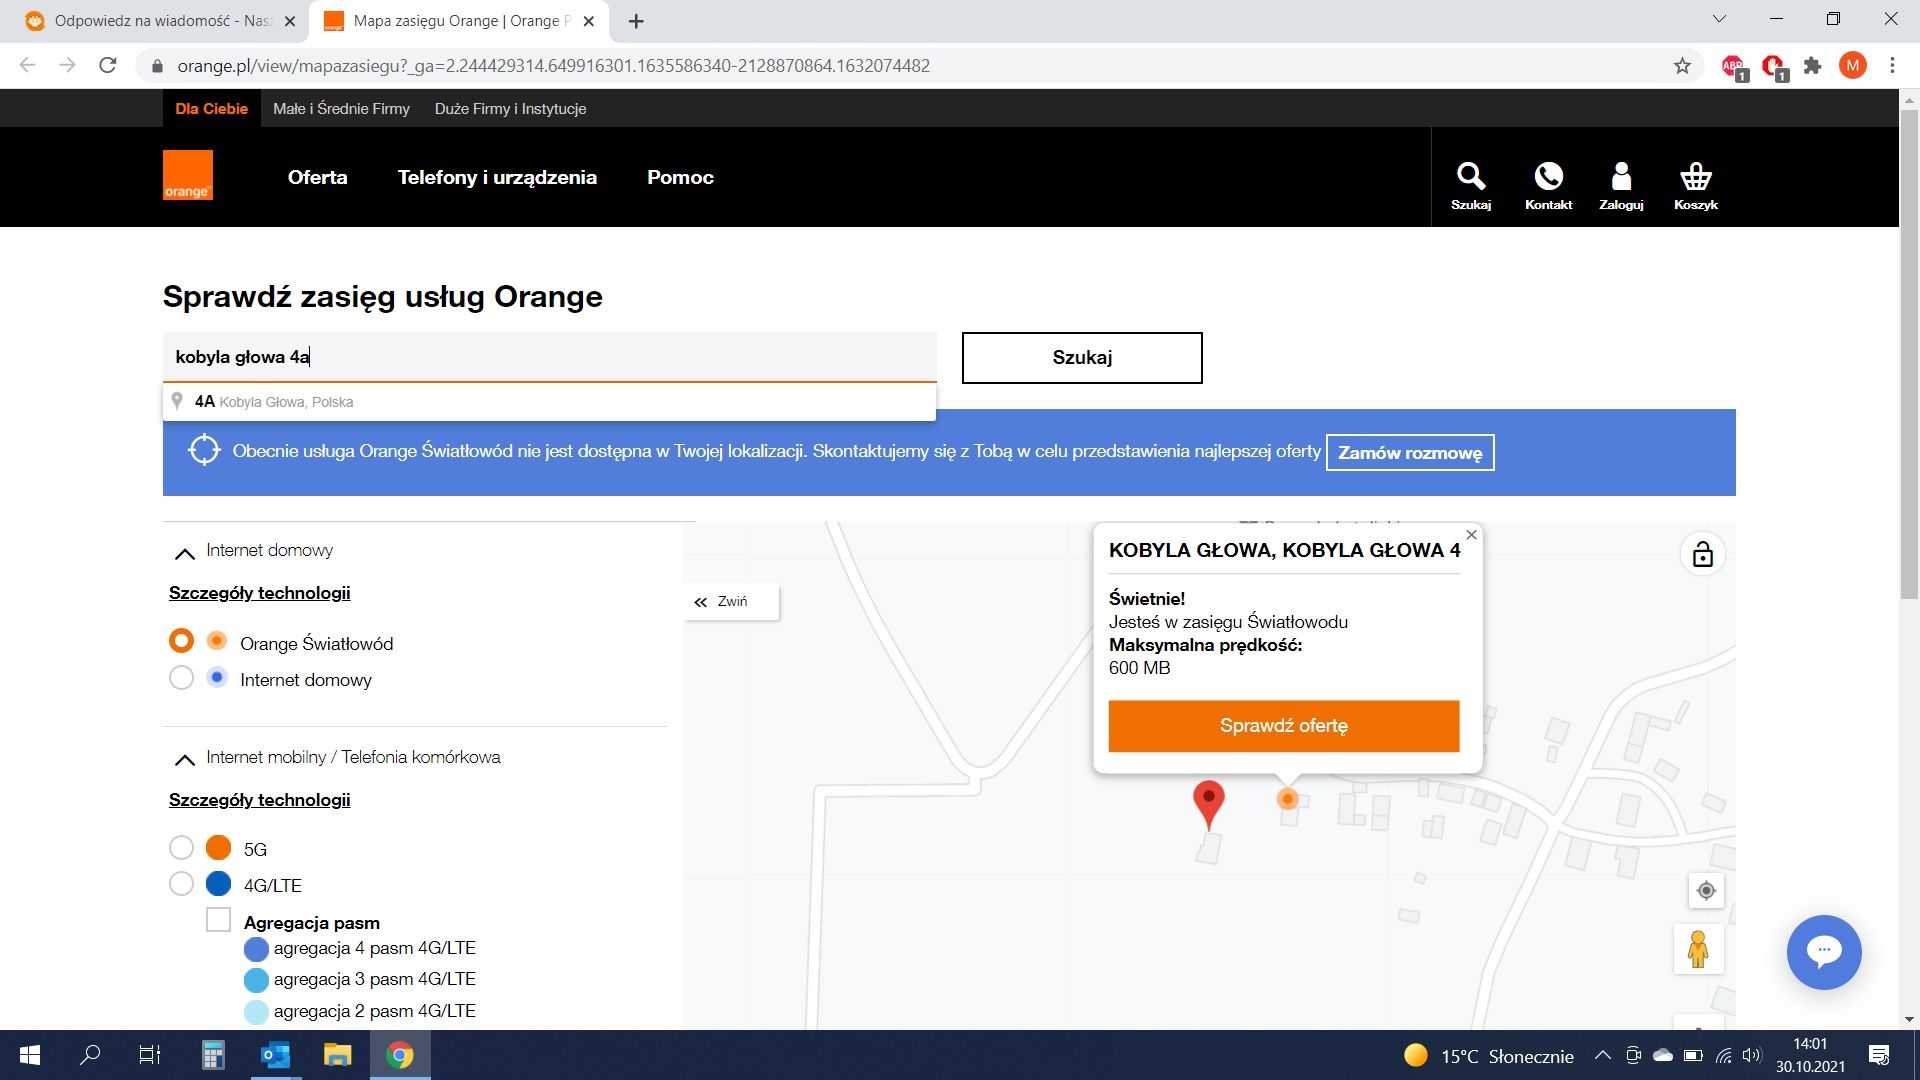The width and height of the screenshot is (1920, 1080).
Task: Click the orange Sprawdź ofertę button
Action: coord(1283,726)
